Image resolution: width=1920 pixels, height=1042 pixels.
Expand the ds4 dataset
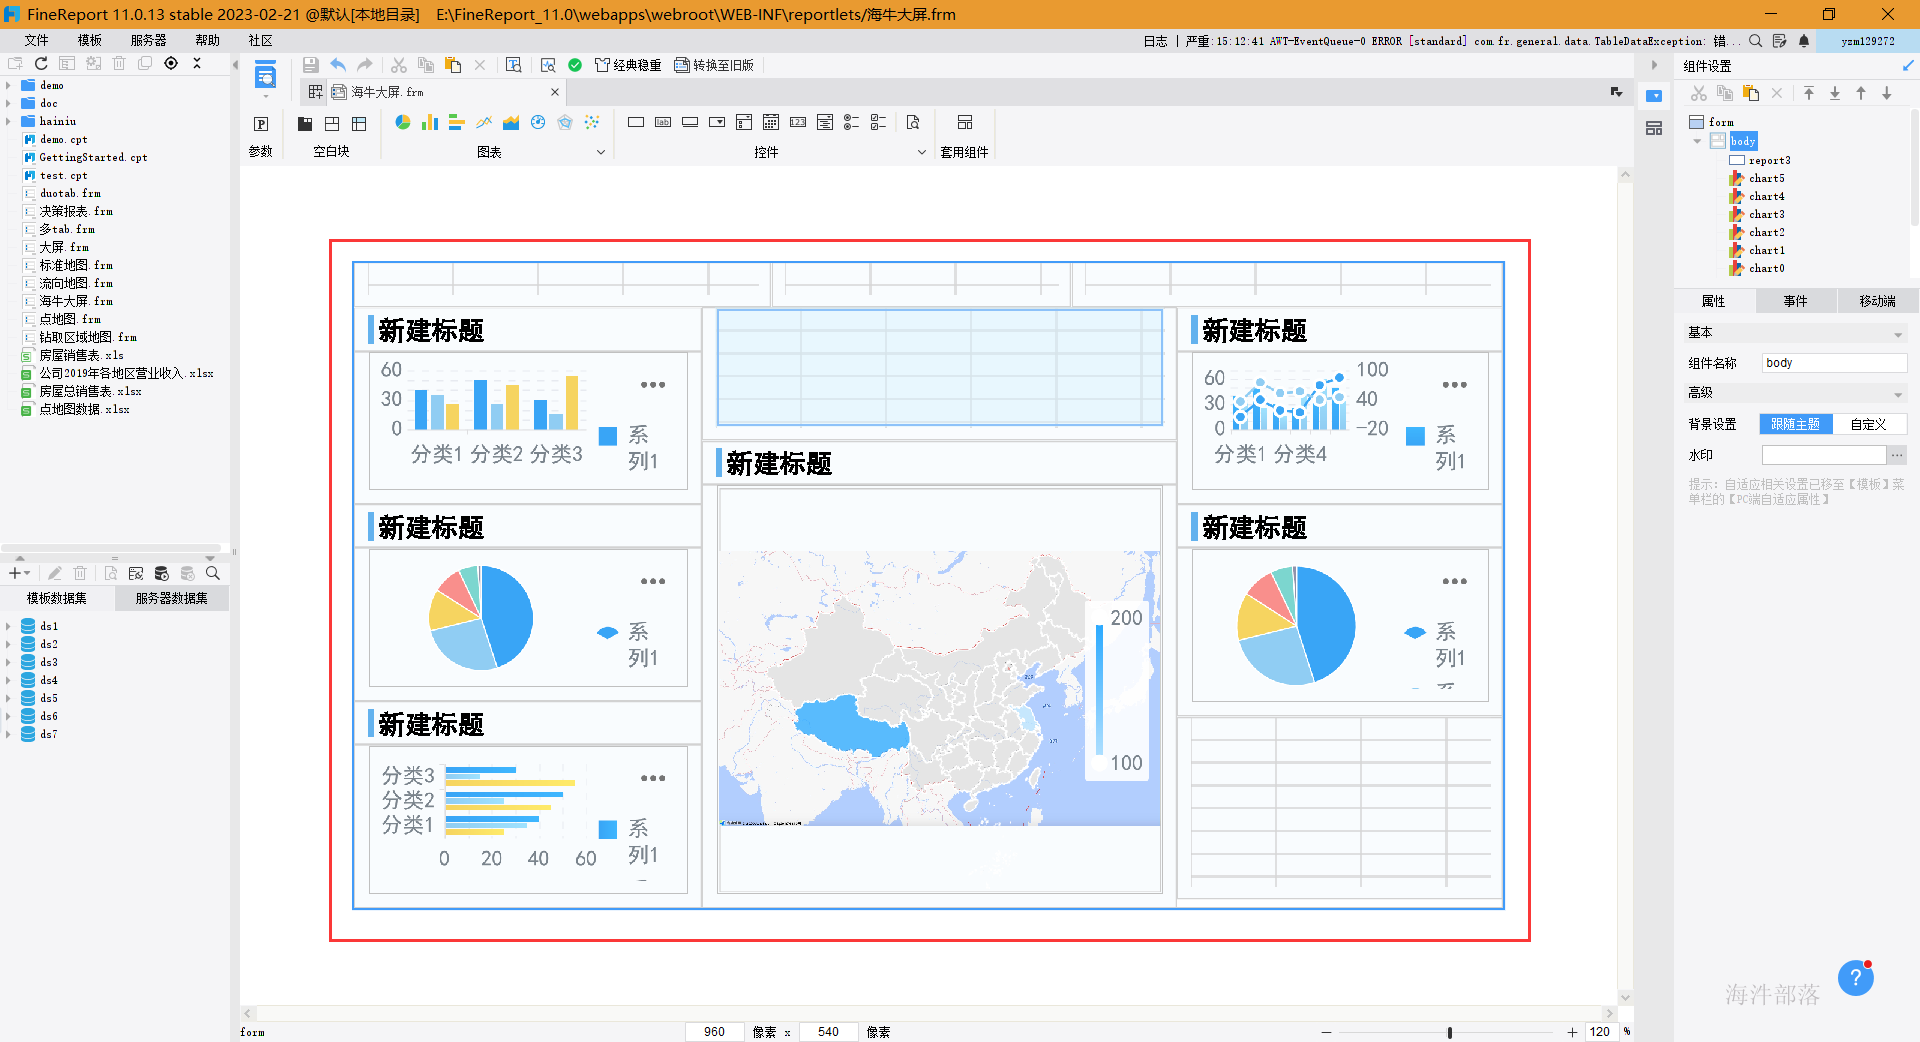pos(8,680)
